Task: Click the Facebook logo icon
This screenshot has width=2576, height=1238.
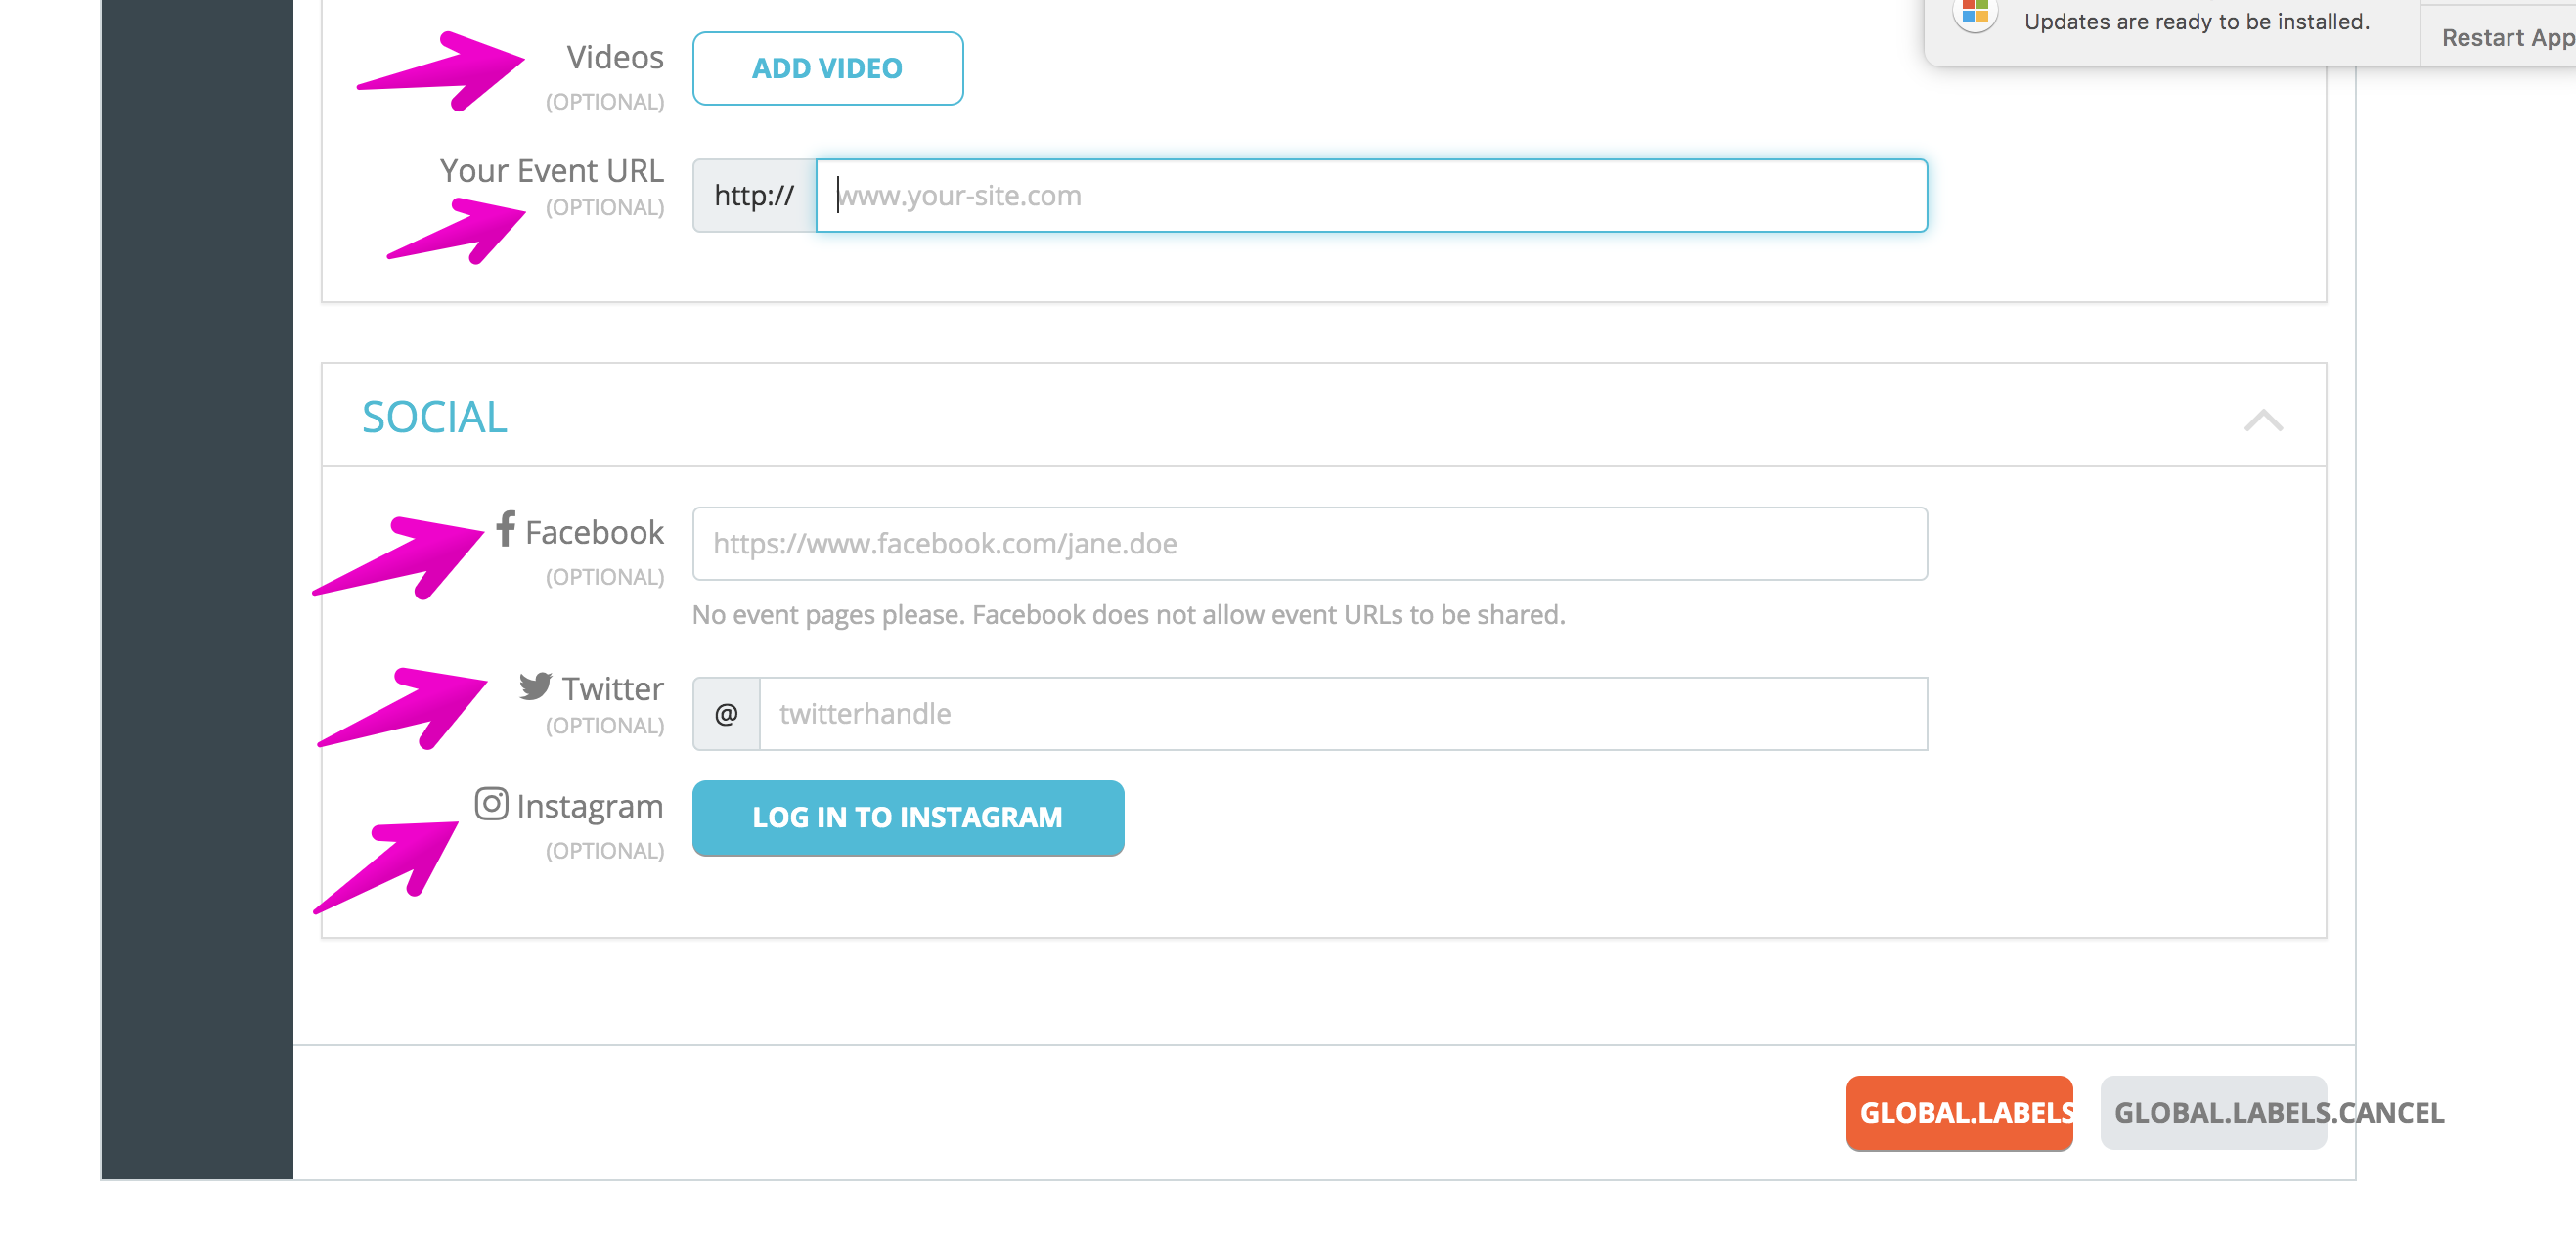Action: pyautogui.click(x=506, y=528)
